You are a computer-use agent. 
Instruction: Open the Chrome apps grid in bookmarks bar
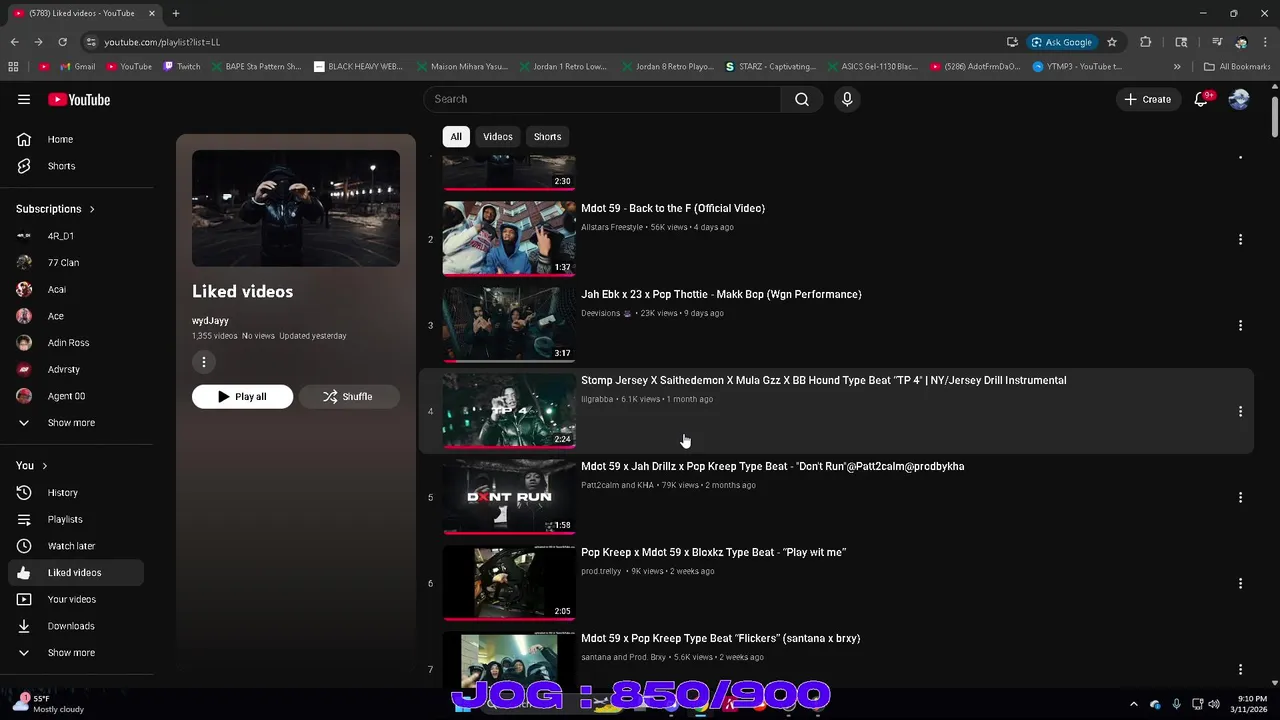coord(13,67)
